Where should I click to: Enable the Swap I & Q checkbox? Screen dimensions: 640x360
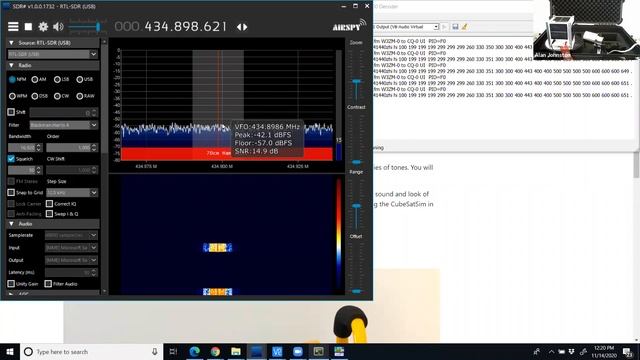pos(49,214)
